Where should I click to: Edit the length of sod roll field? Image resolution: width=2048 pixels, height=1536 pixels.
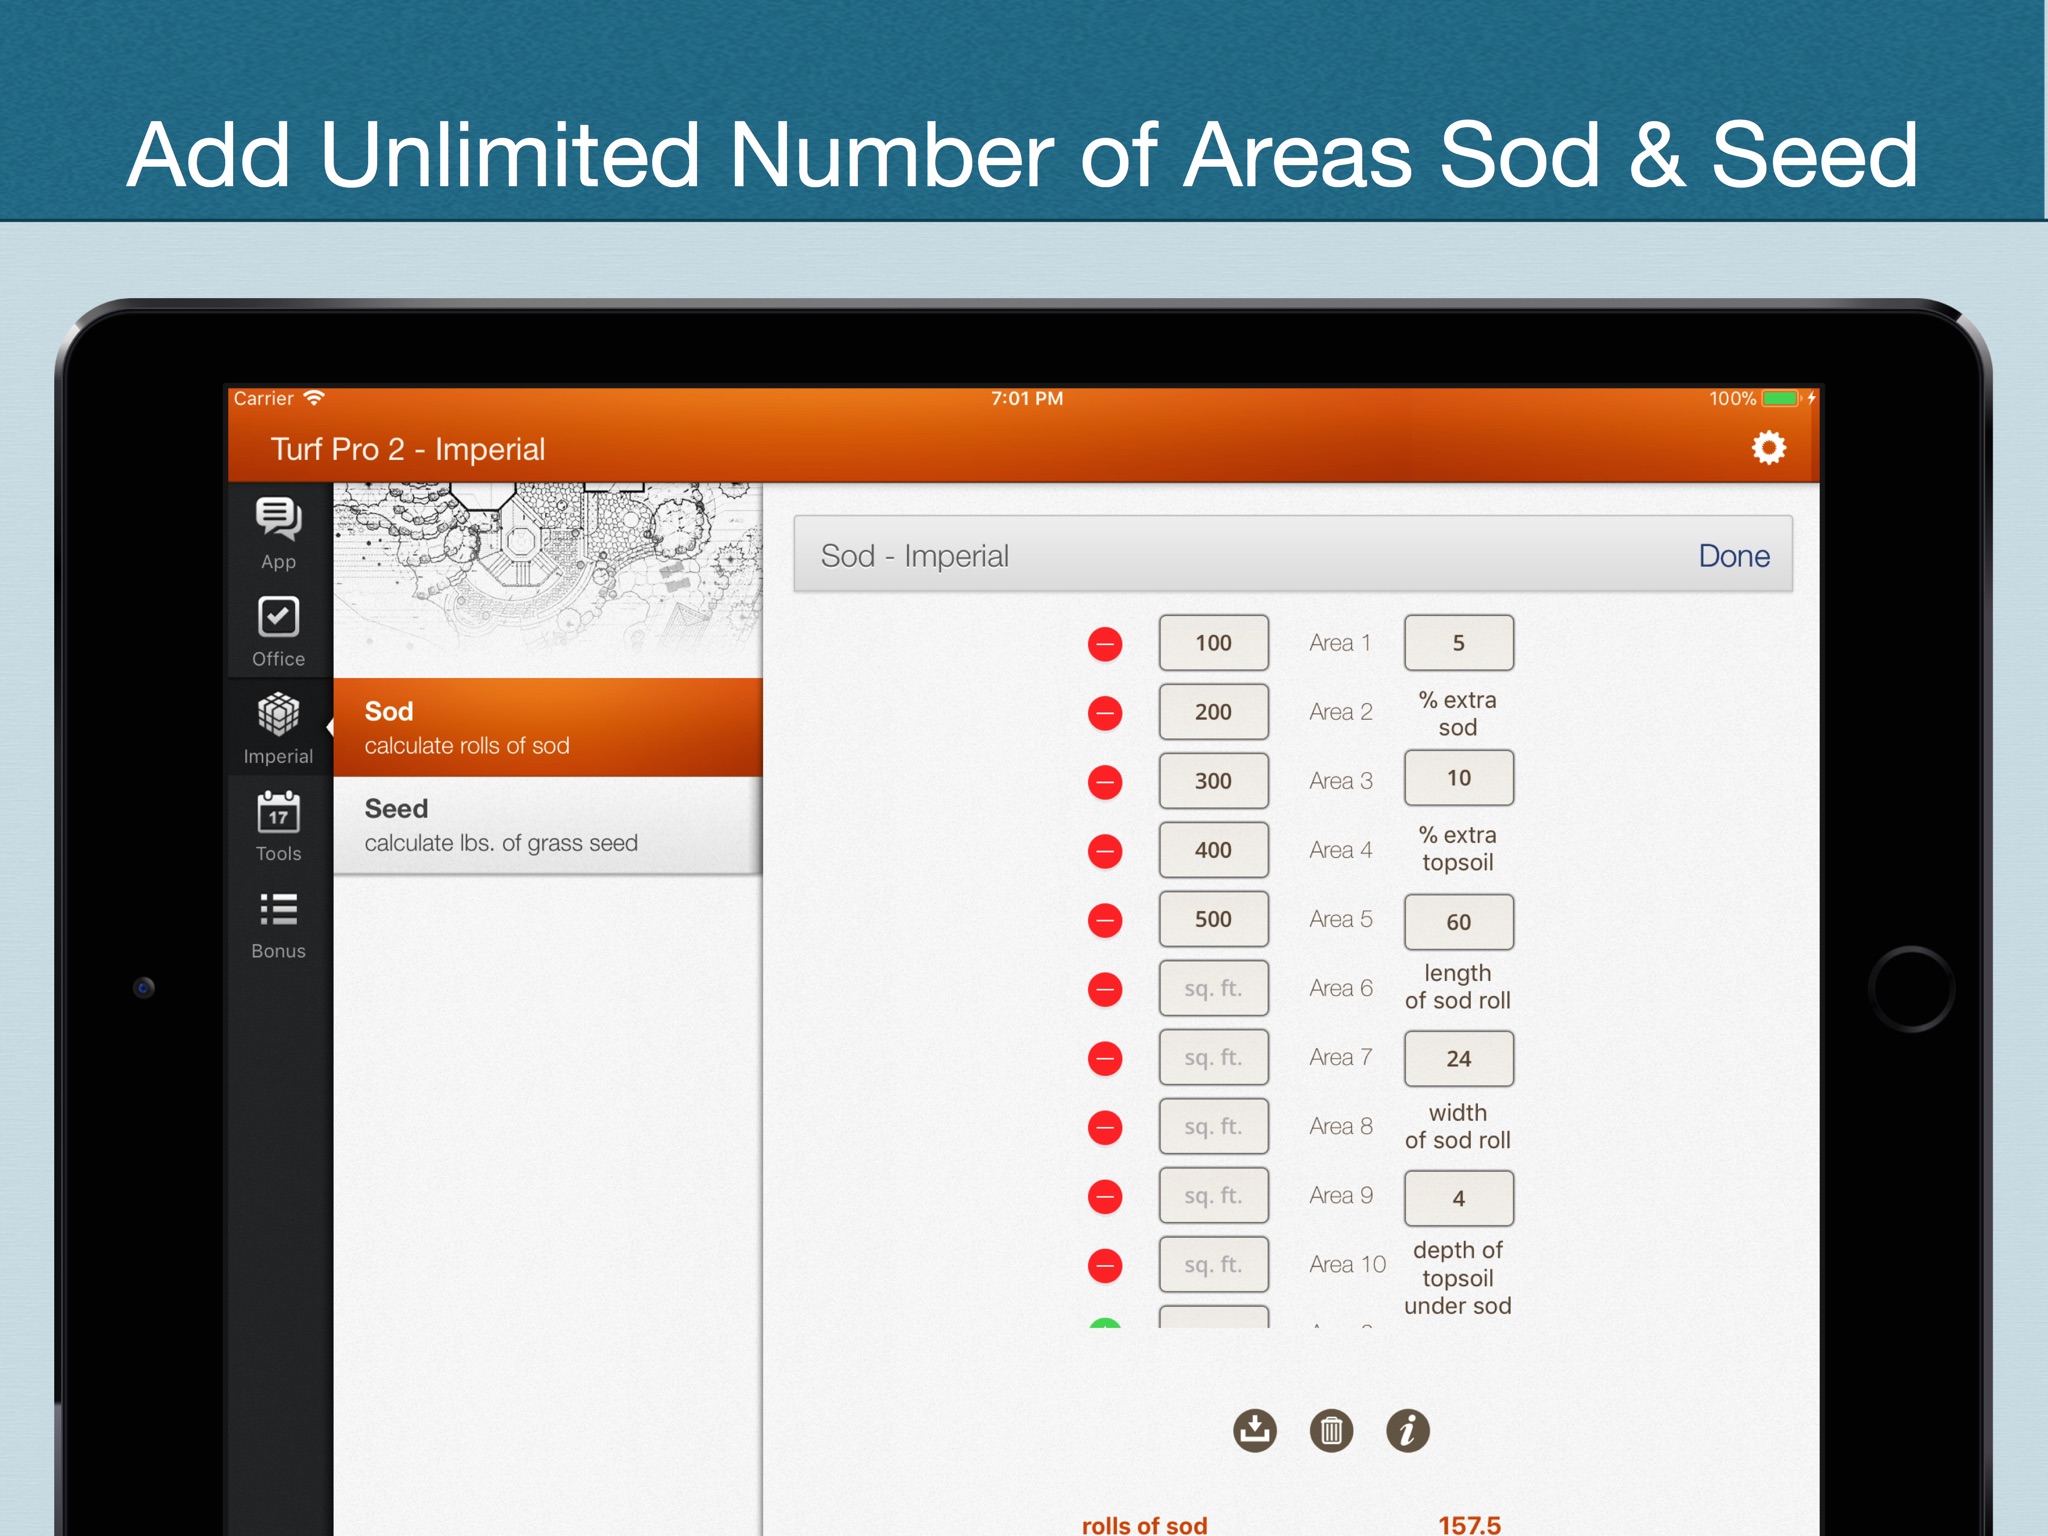click(1459, 922)
